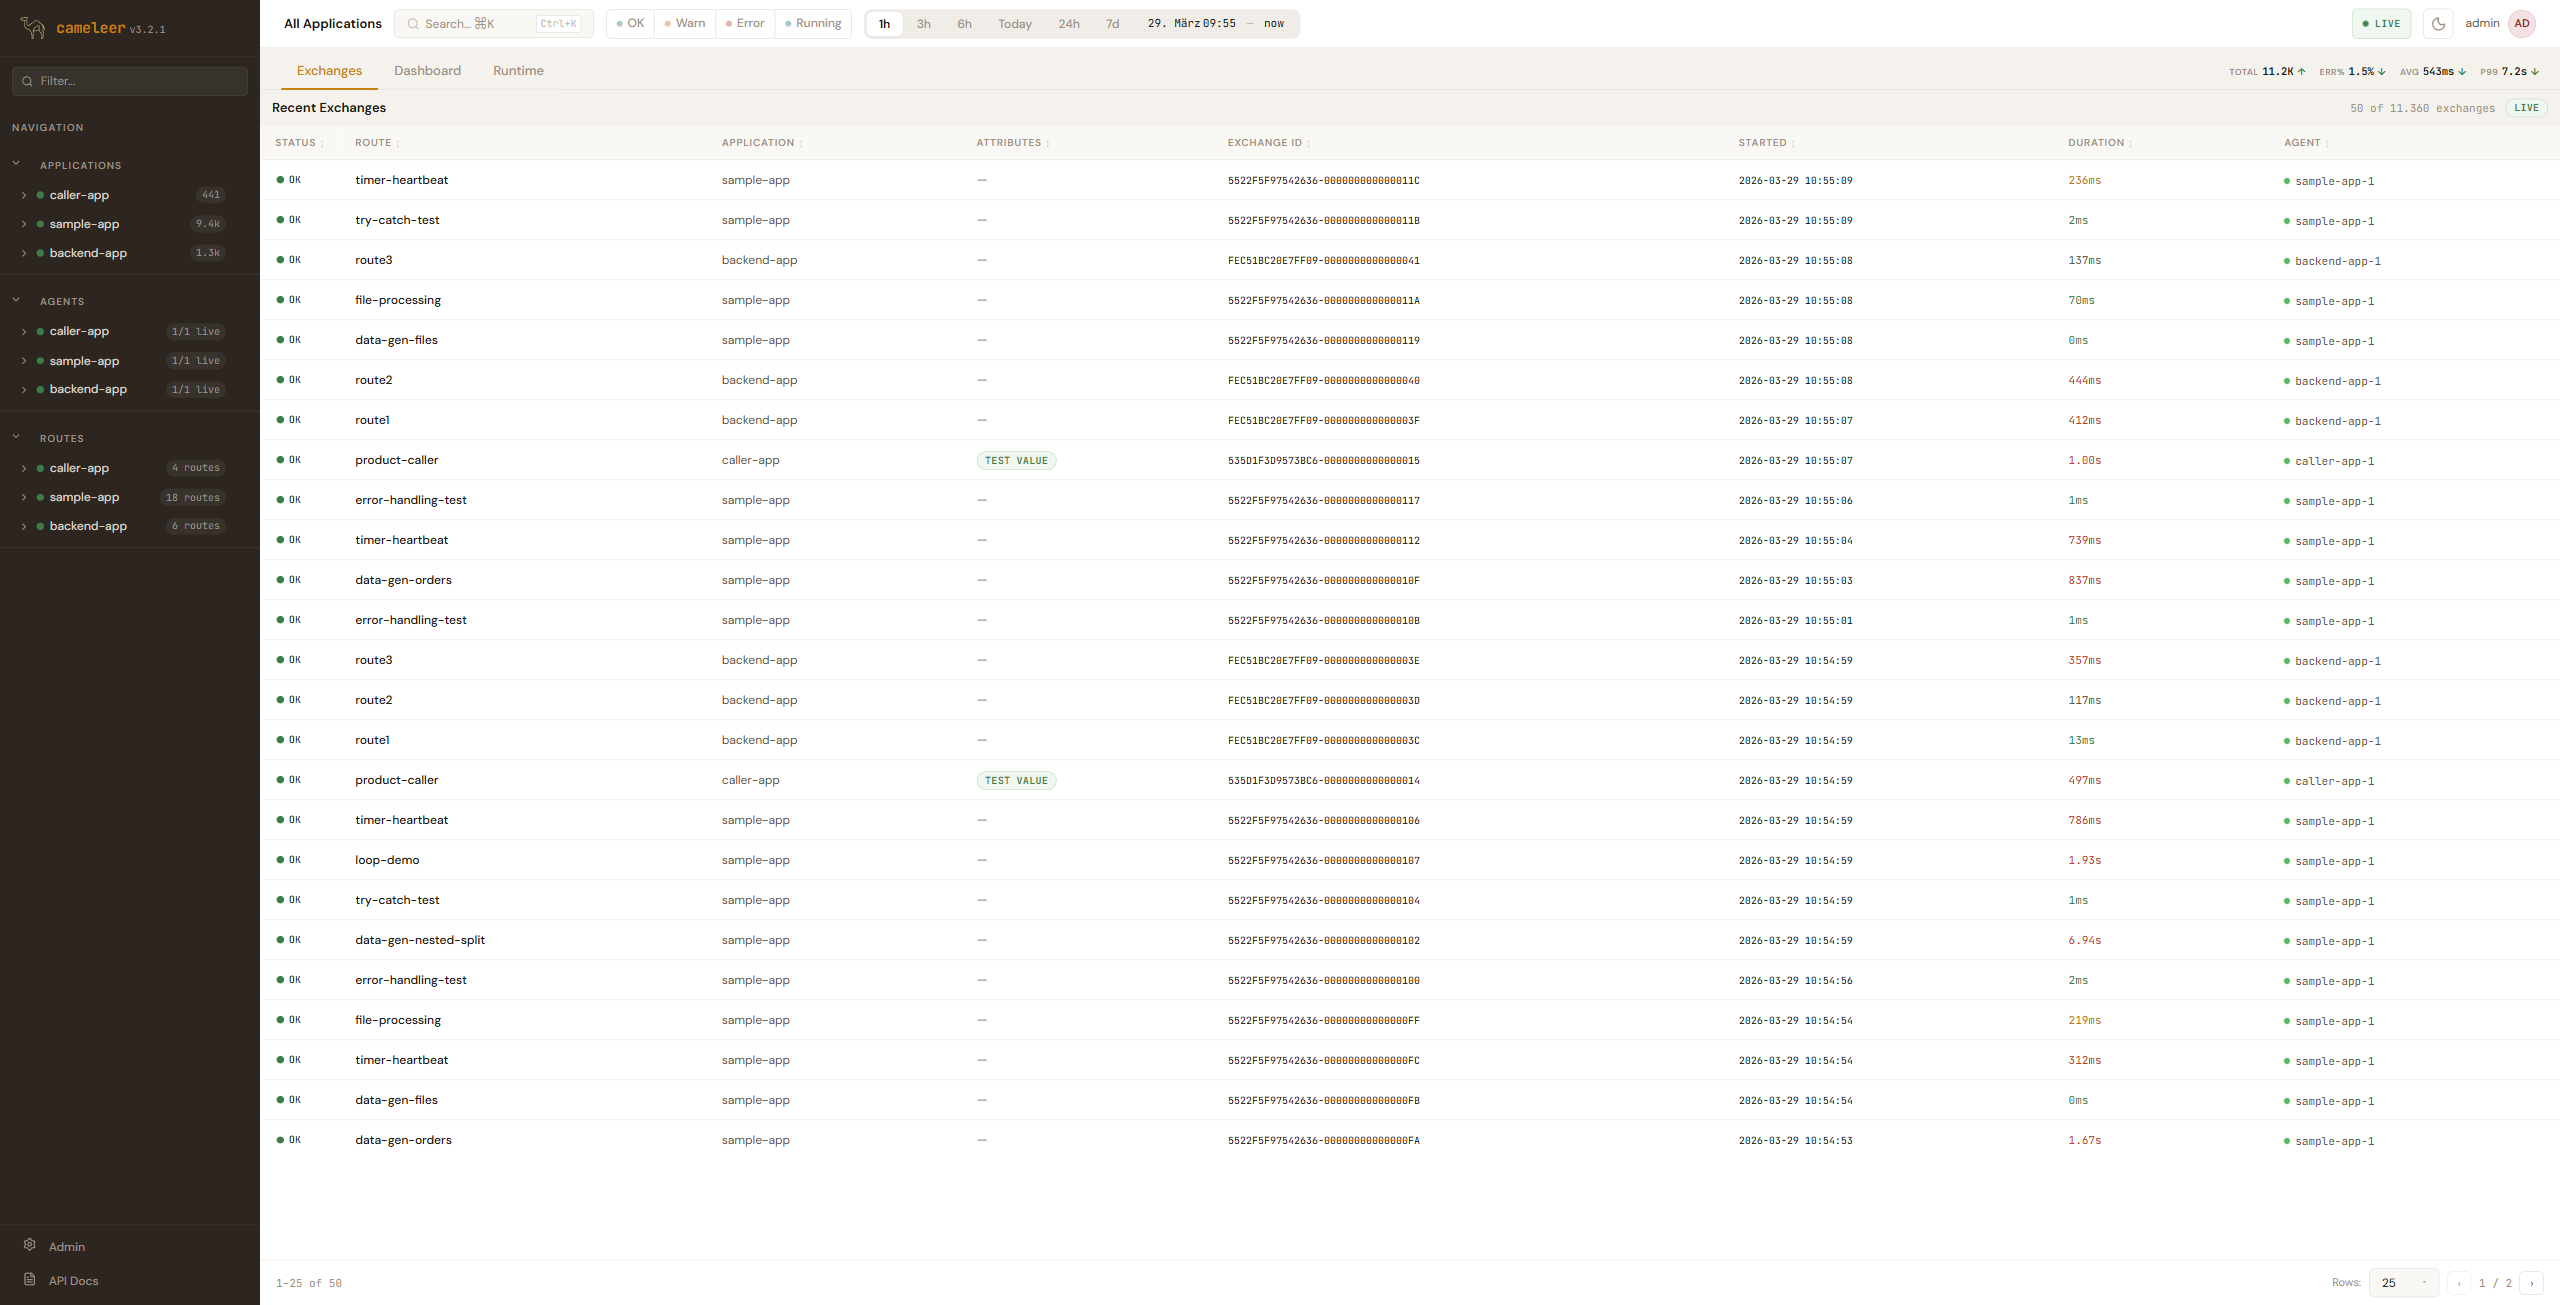Toggle the Error status filter
The height and width of the screenshot is (1305, 2560).
745,24
